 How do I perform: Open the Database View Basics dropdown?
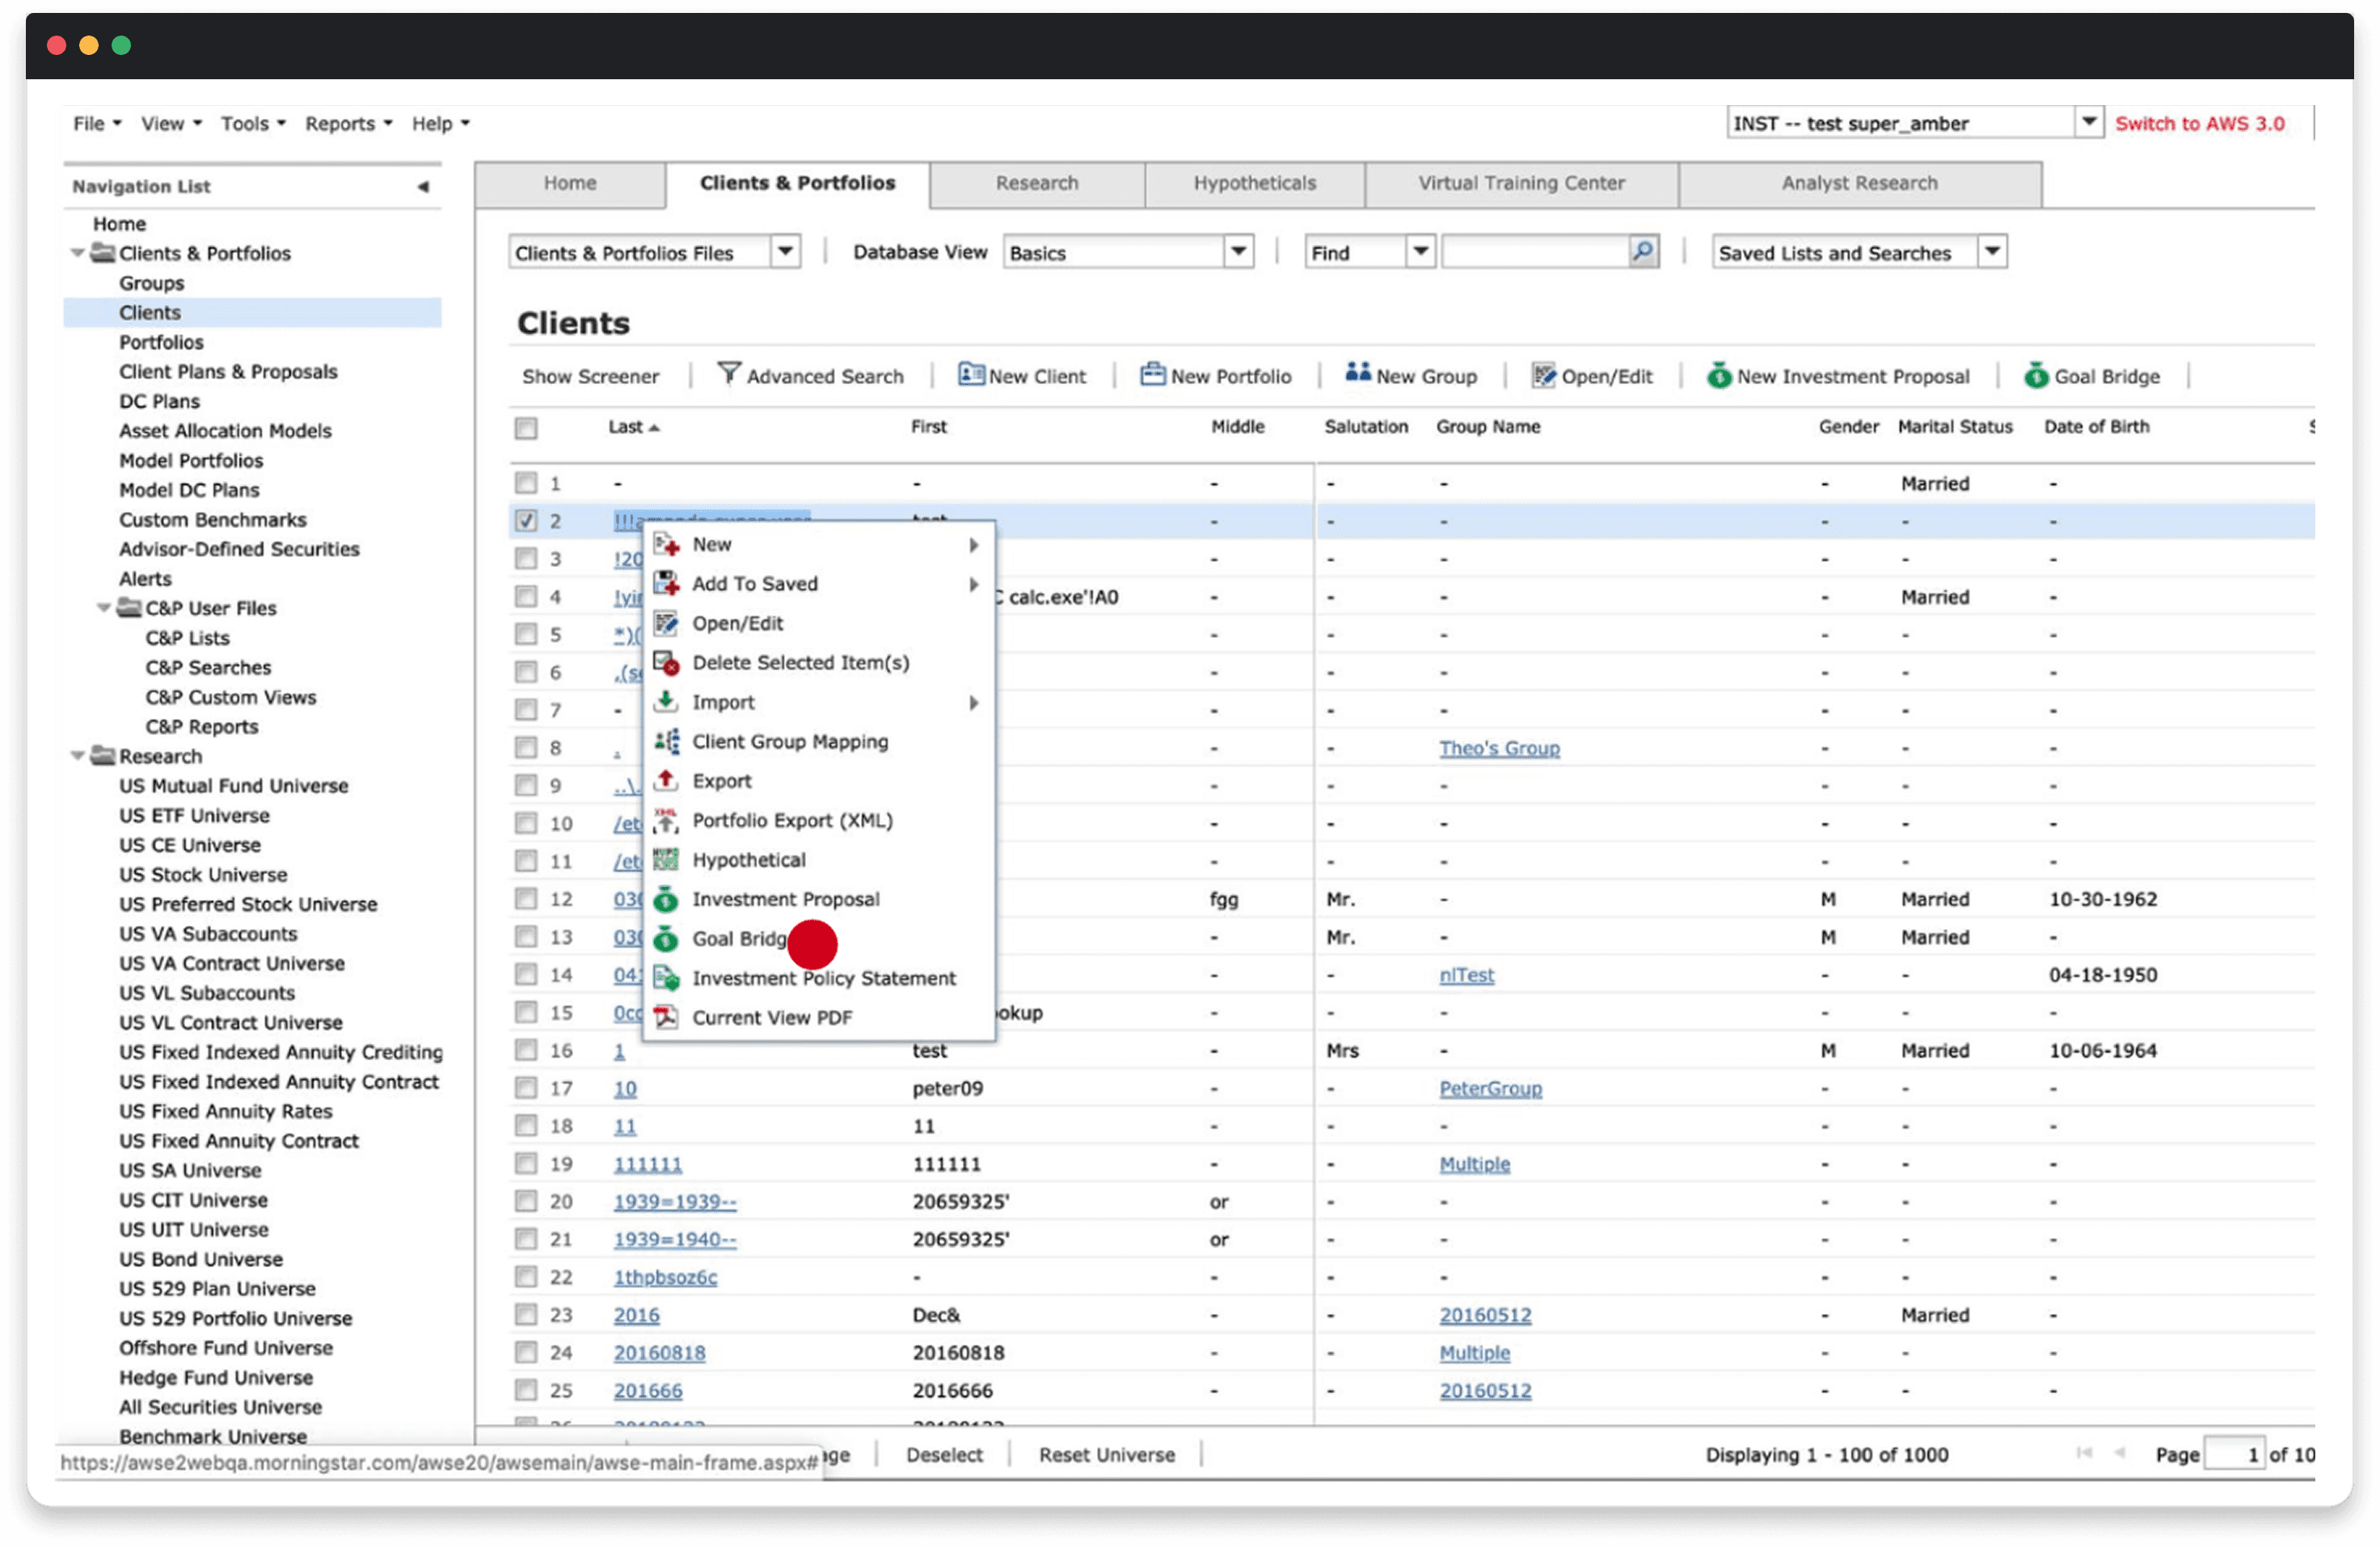(1238, 252)
